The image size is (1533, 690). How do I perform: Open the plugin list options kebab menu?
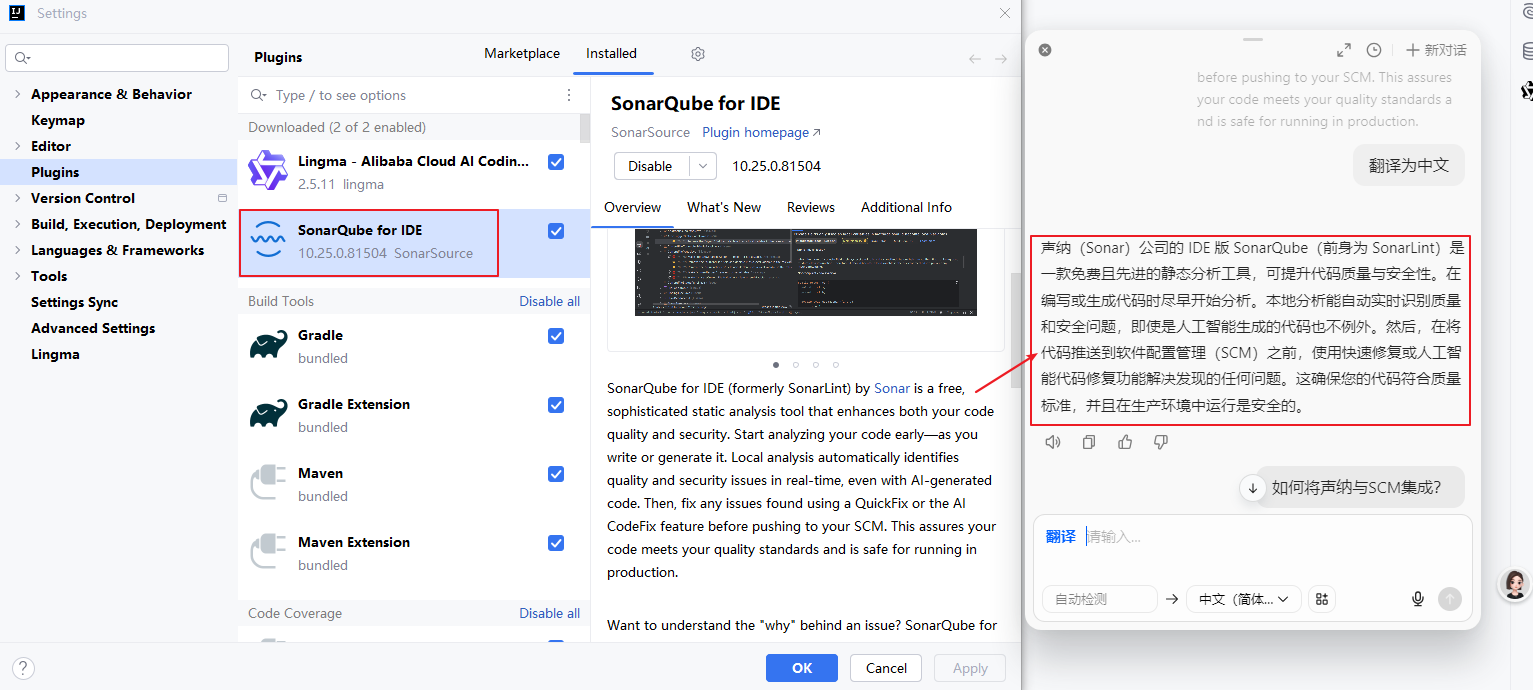pyautogui.click(x=569, y=95)
